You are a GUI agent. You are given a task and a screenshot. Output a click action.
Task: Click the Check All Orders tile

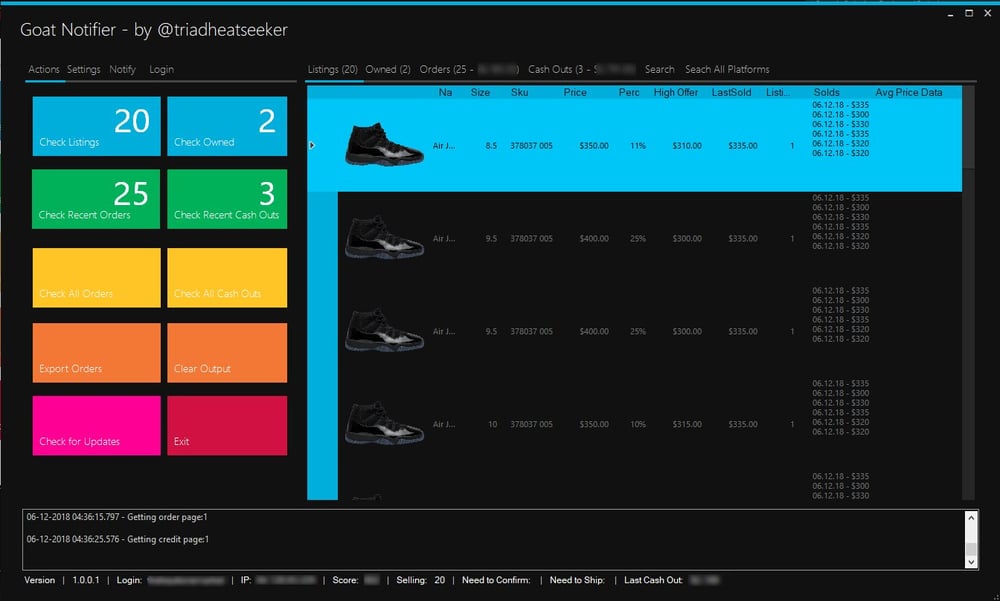(95, 277)
